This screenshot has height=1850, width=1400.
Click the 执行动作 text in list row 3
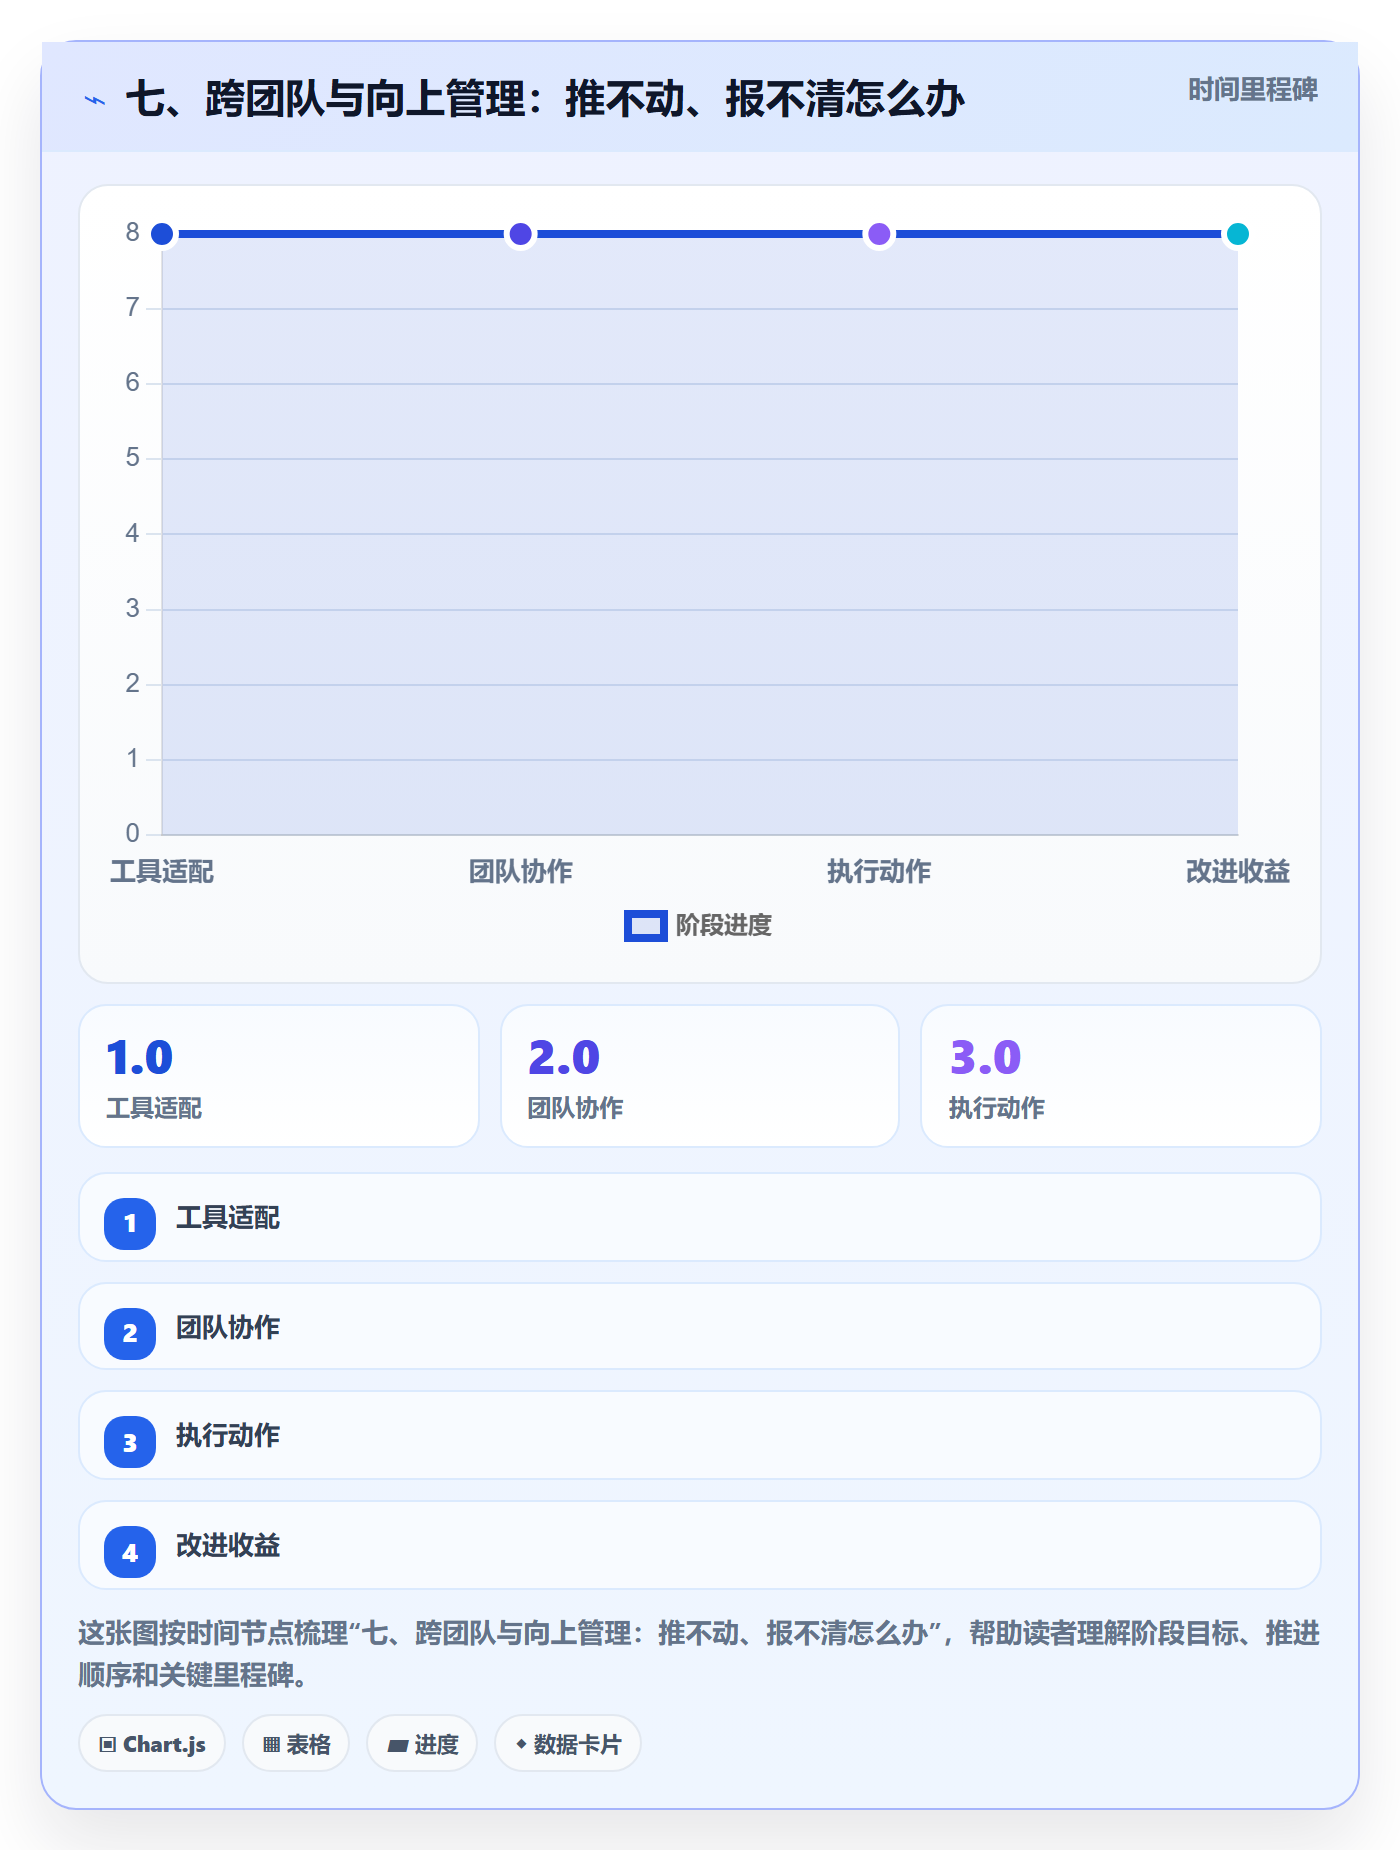pyautogui.click(x=228, y=1436)
